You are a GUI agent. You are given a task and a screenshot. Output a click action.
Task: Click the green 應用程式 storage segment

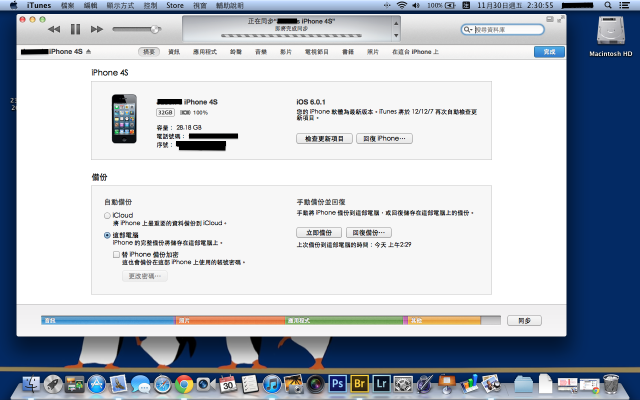point(344,320)
